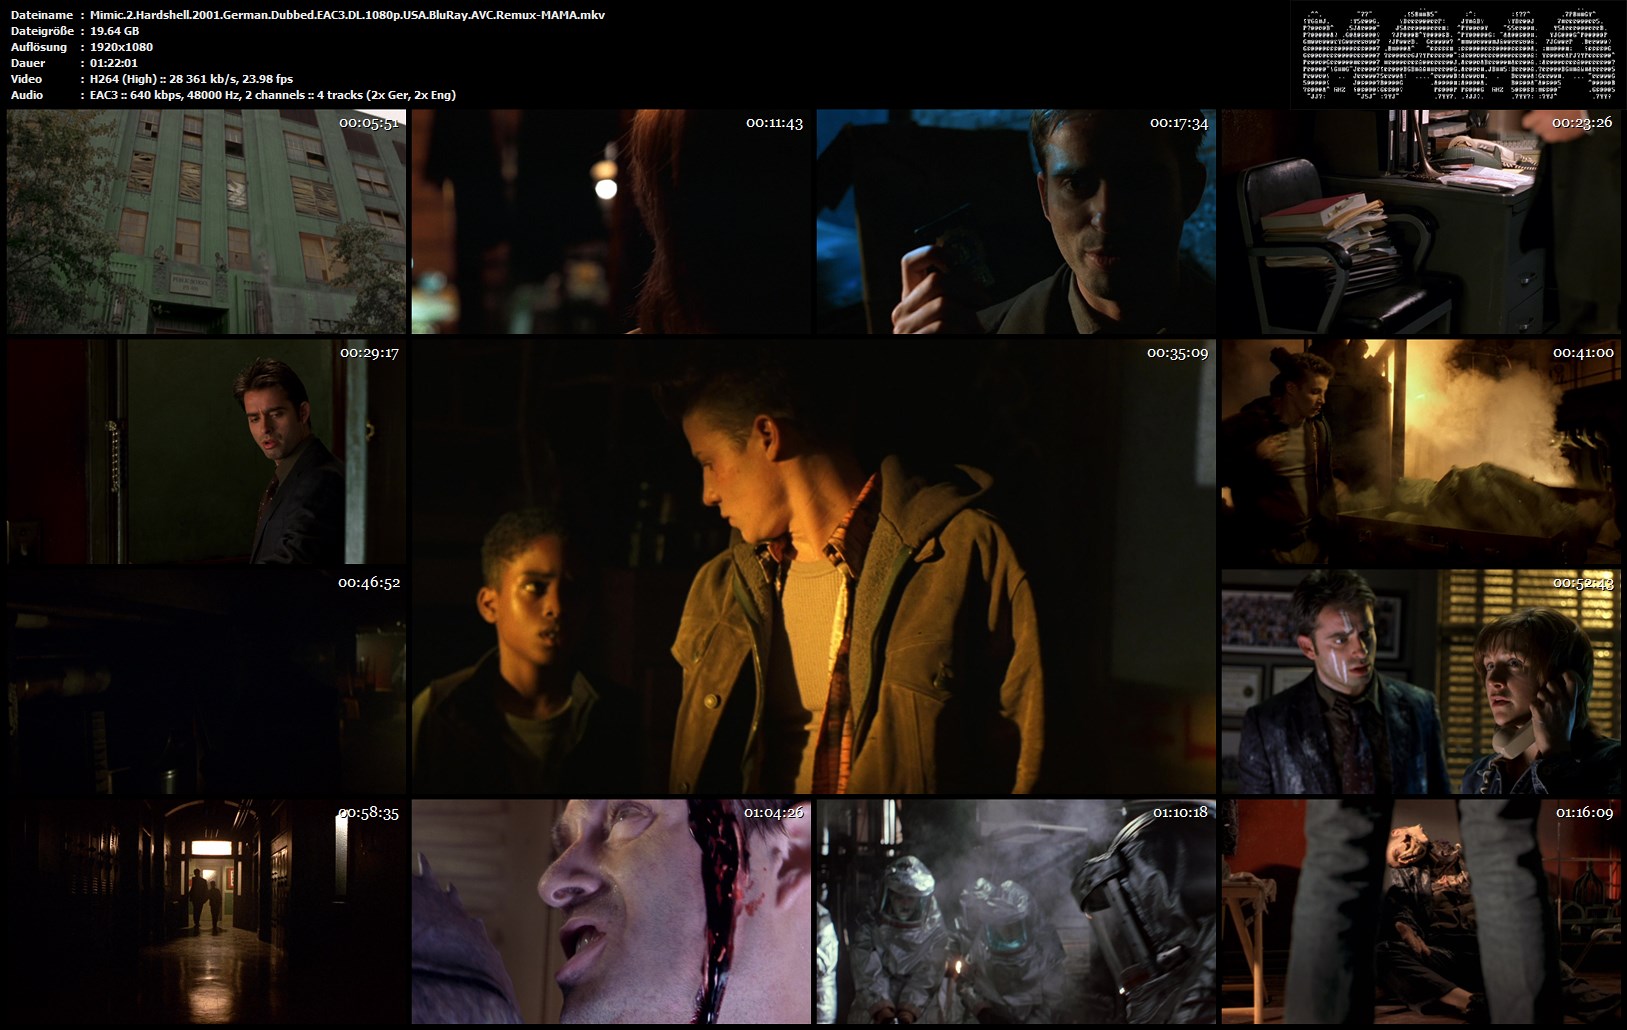Select the dark hallway thumbnail at 00:58:35
Image resolution: width=1627 pixels, height=1030 pixels.
pyautogui.click(x=207, y=912)
